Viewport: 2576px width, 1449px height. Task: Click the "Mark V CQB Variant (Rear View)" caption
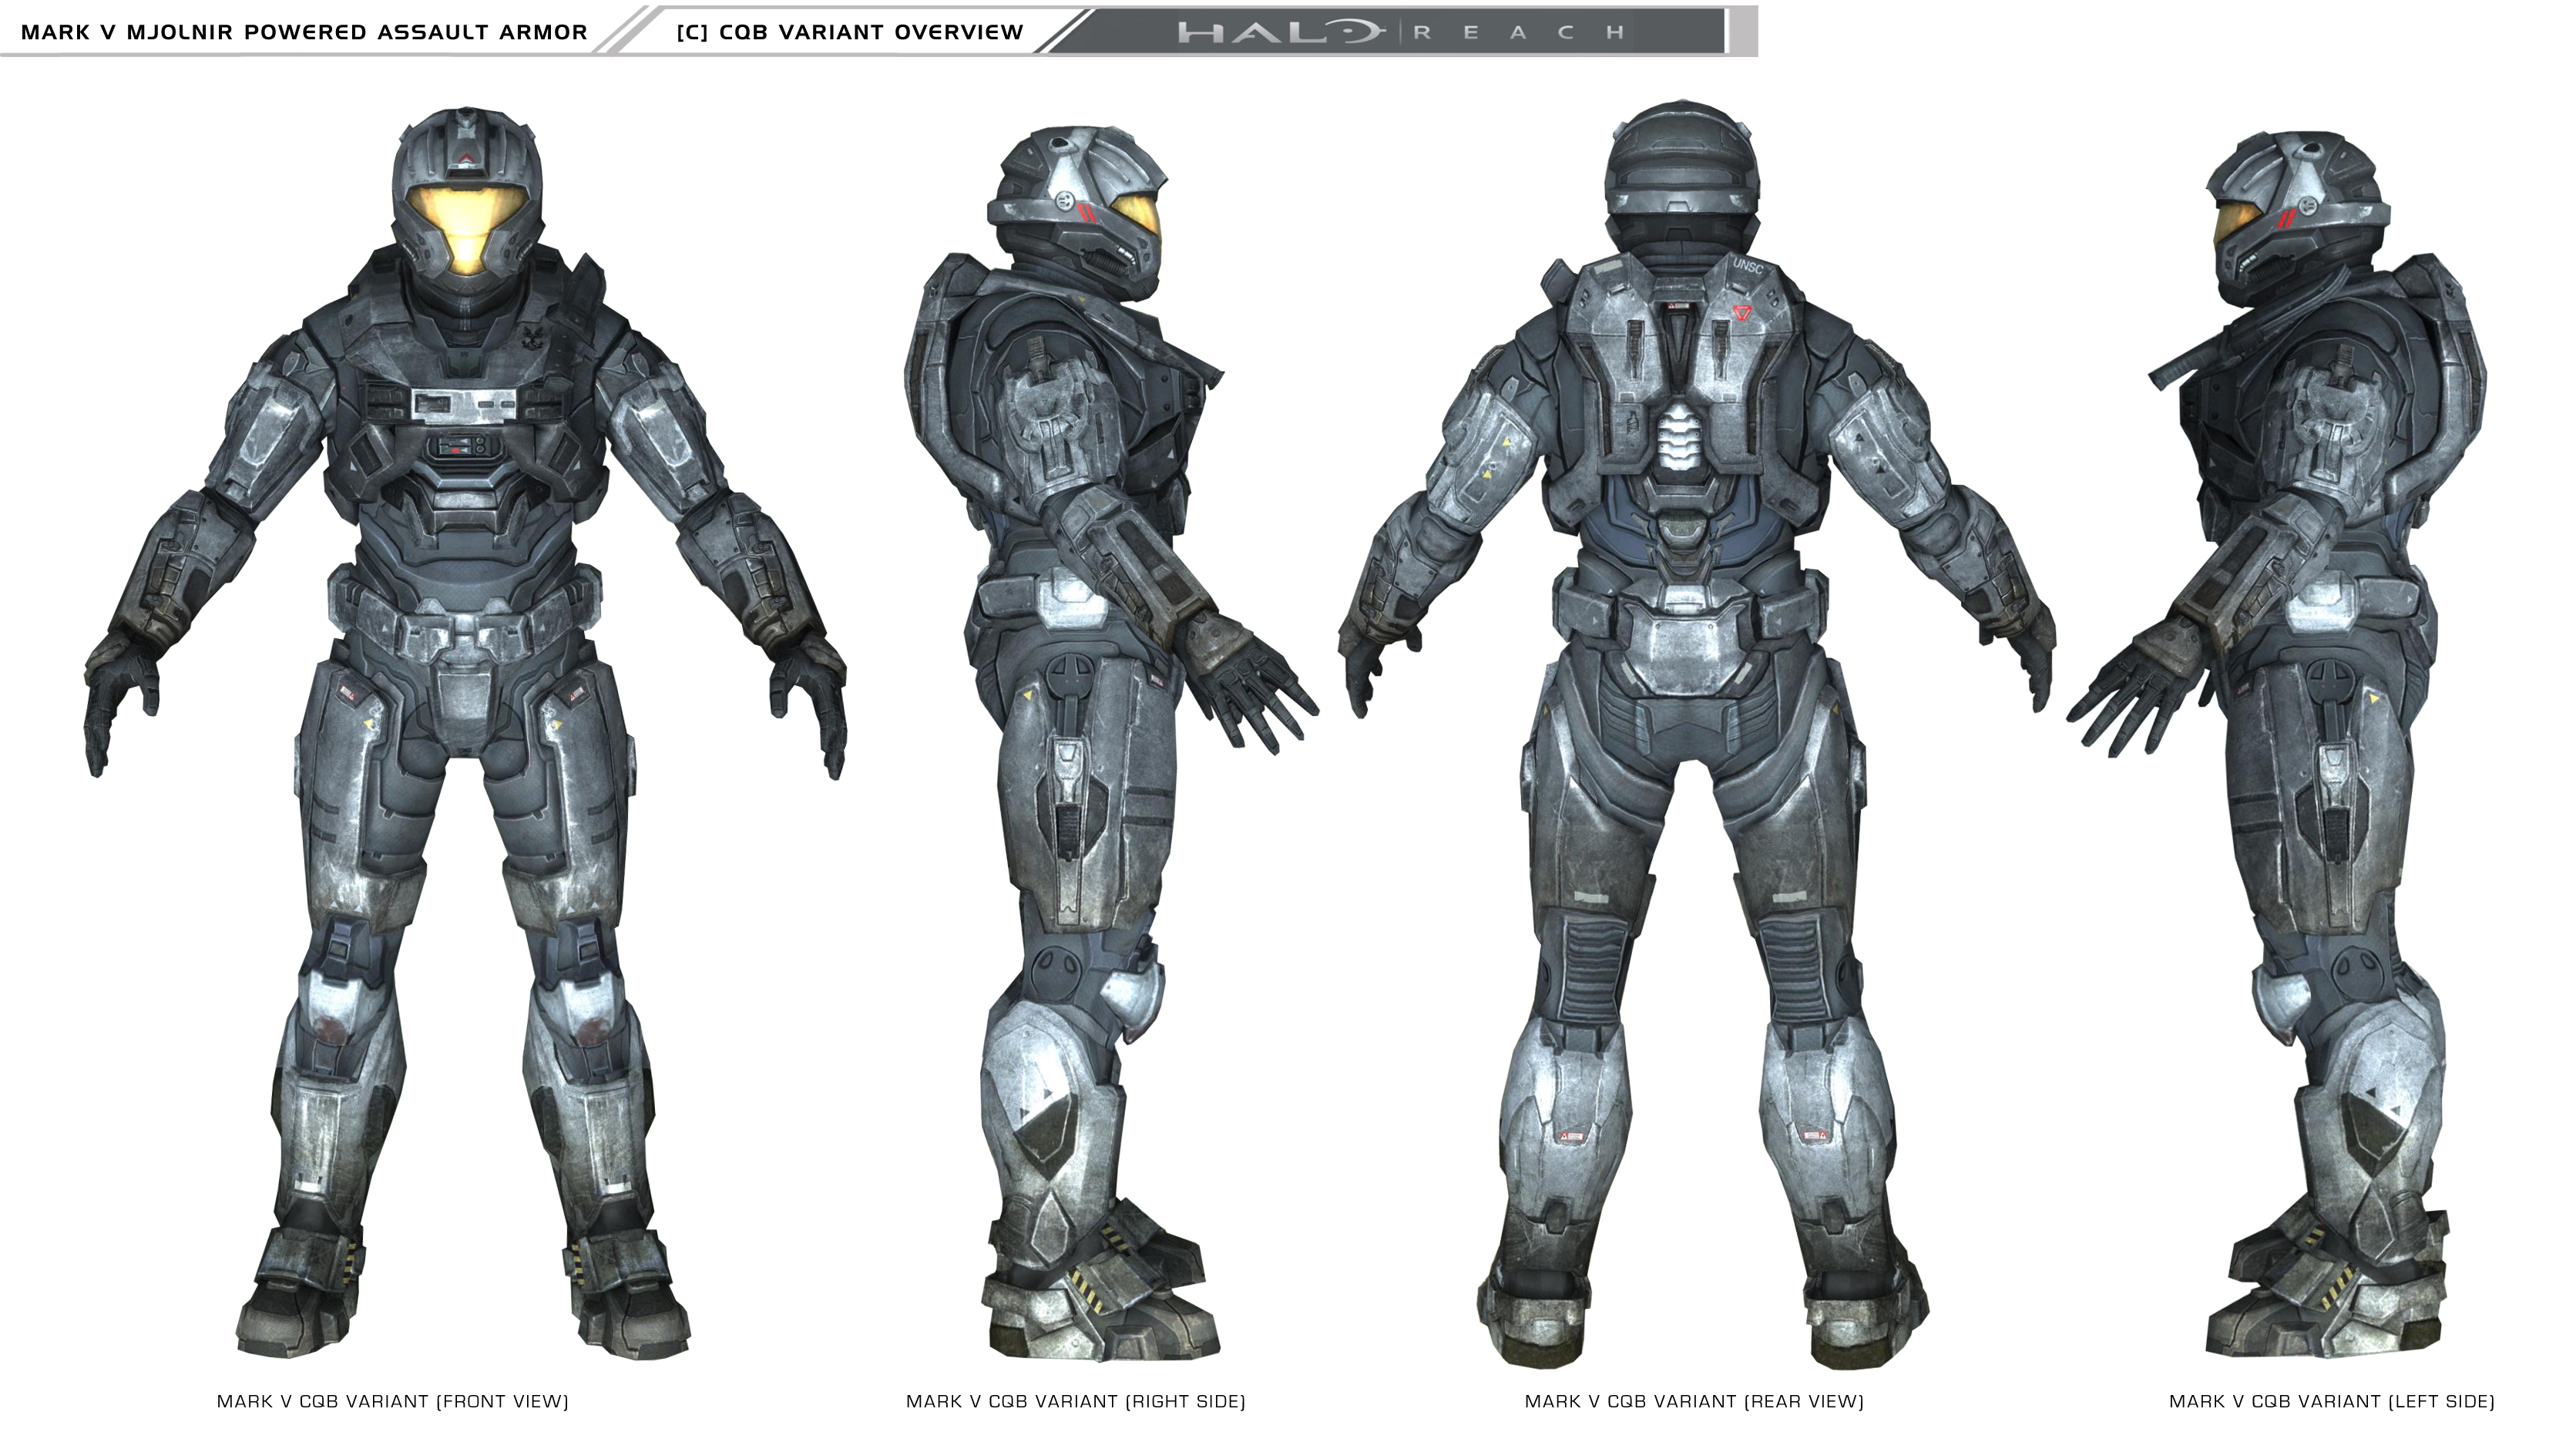coord(1694,1402)
